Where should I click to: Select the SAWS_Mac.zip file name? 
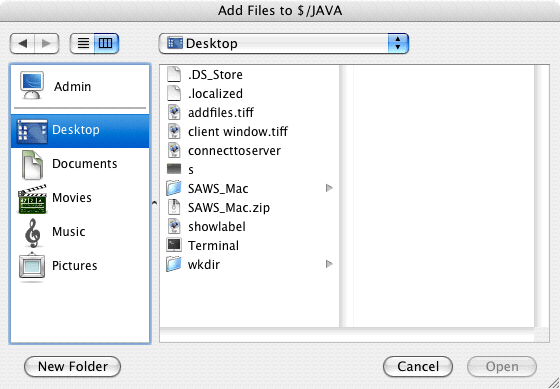tap(229, 208)
